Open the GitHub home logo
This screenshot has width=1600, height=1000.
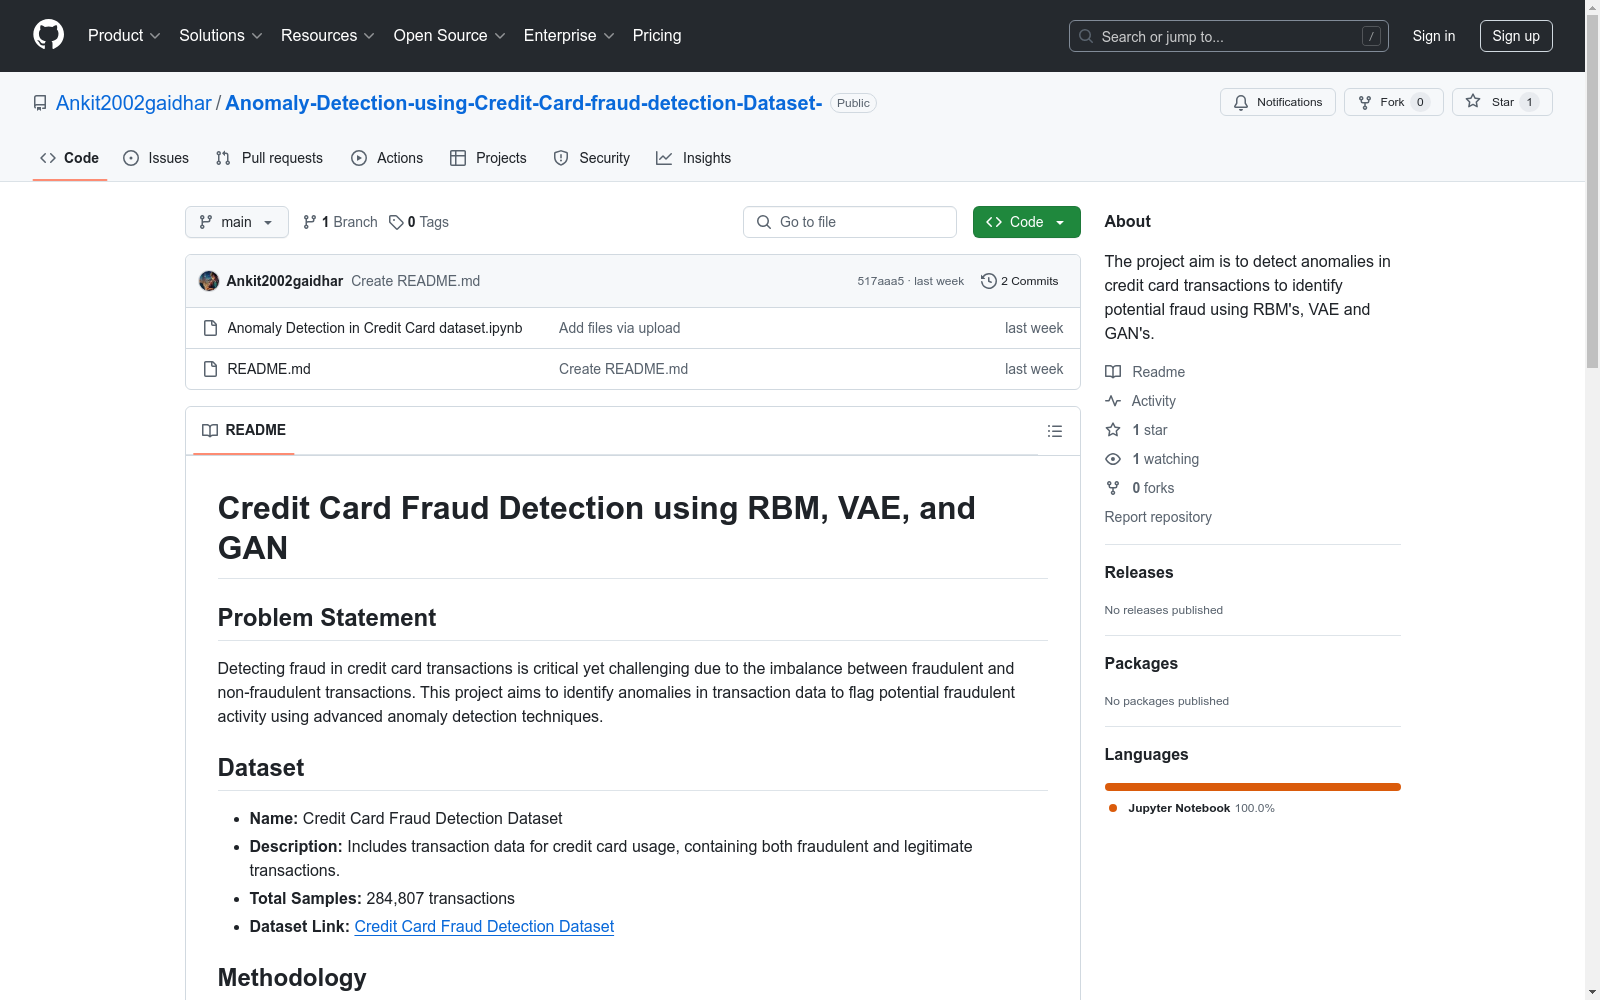point(48,35)
